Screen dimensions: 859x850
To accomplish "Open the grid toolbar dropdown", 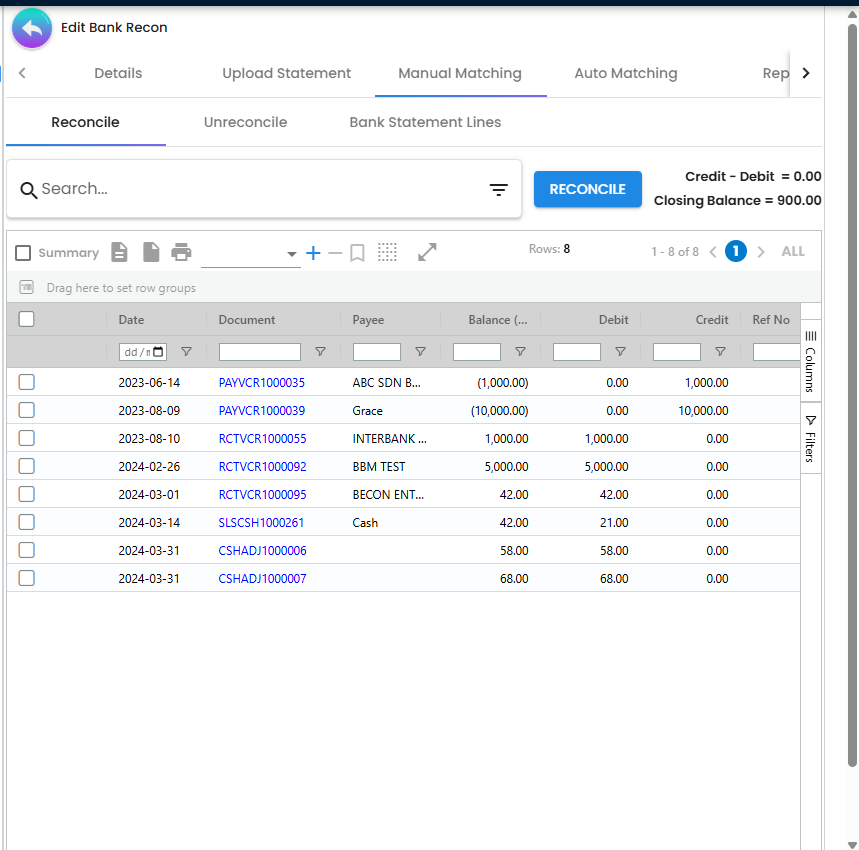I will 250,254.
